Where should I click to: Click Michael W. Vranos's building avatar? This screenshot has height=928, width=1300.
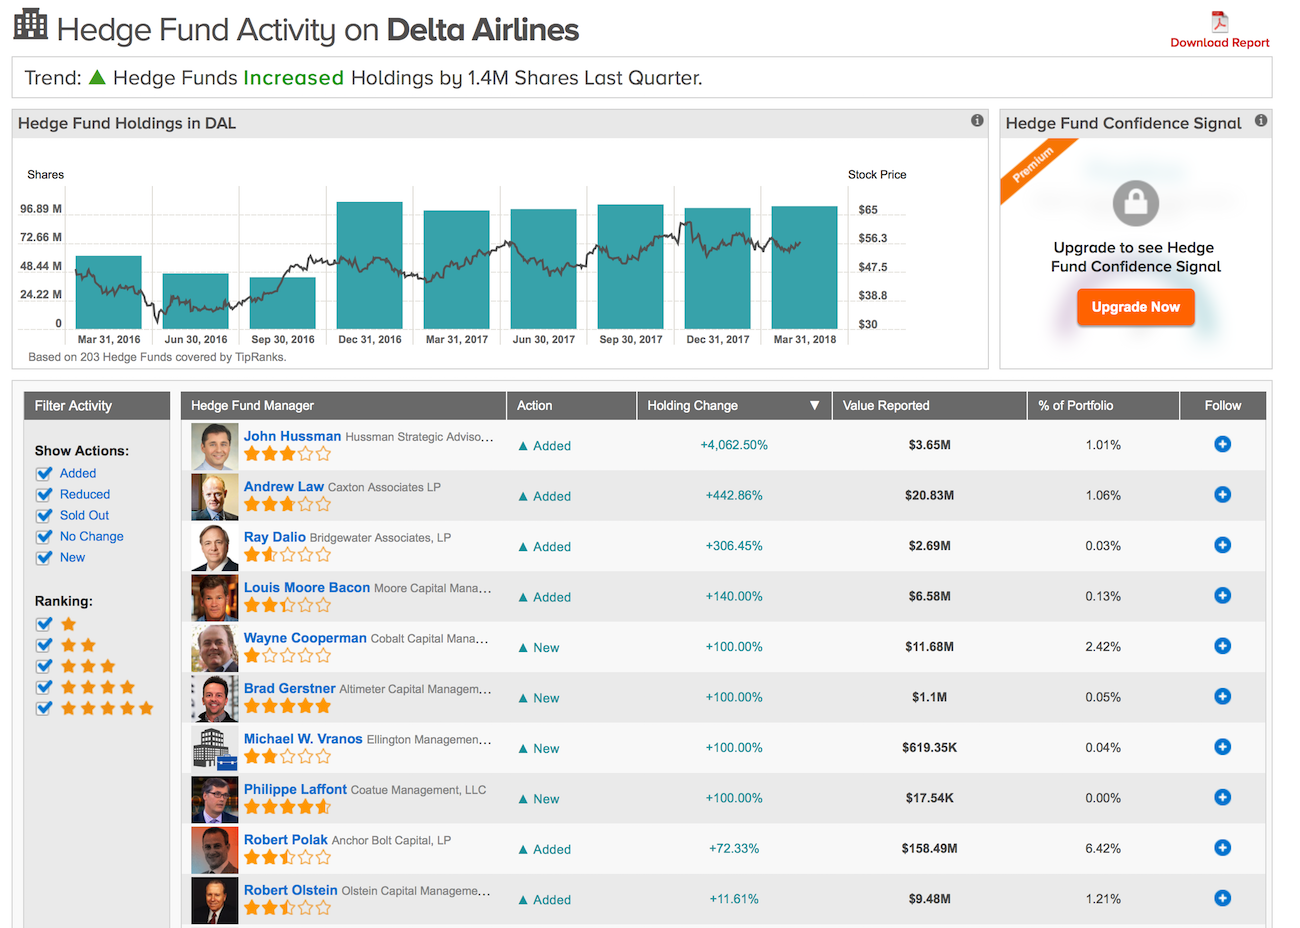[215, 749]
